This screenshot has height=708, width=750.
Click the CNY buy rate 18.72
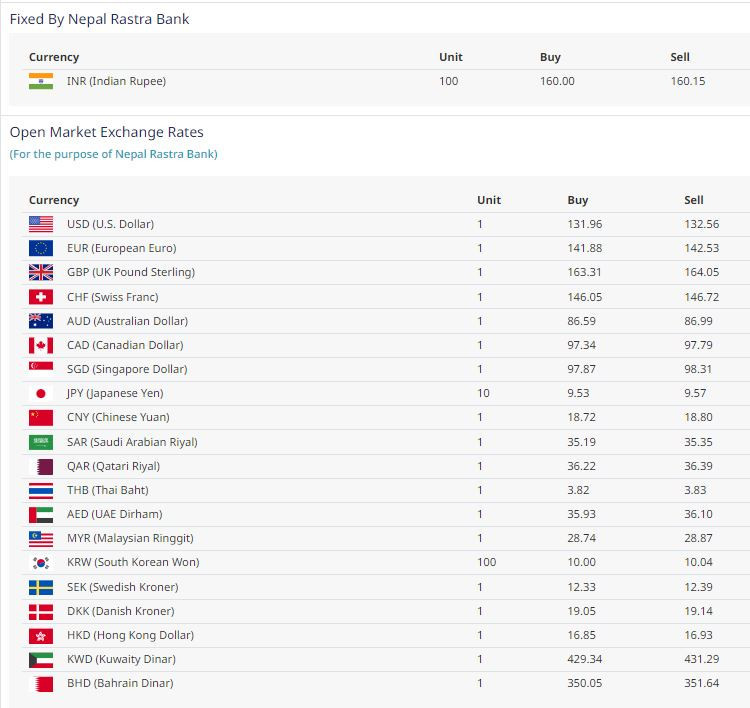[x=582, y=417]
